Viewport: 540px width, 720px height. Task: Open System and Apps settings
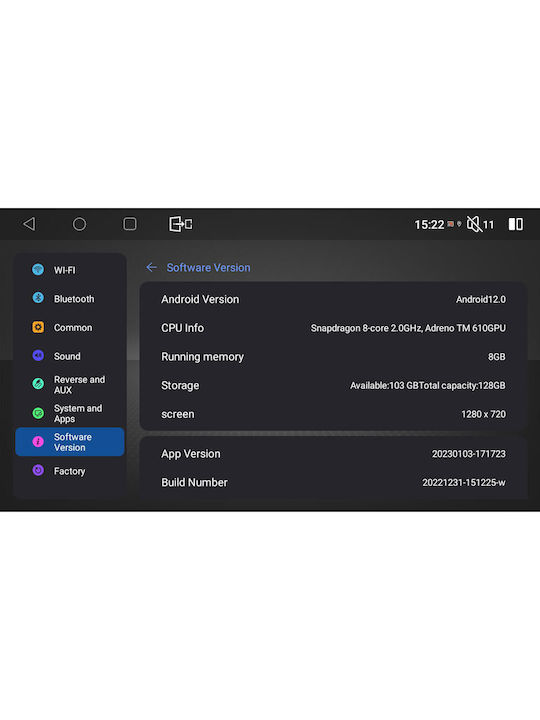[70, 413]
